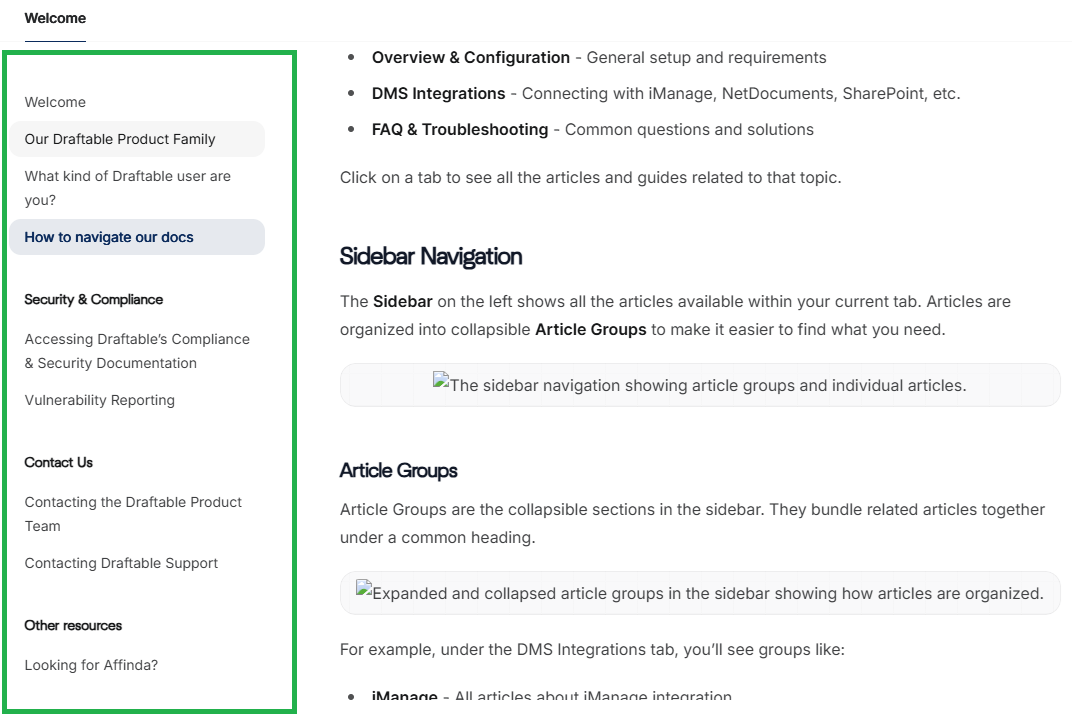Click the broken image icon in Article Groups section
Viewport: 1072px width, 716px height.
[362, 586]
